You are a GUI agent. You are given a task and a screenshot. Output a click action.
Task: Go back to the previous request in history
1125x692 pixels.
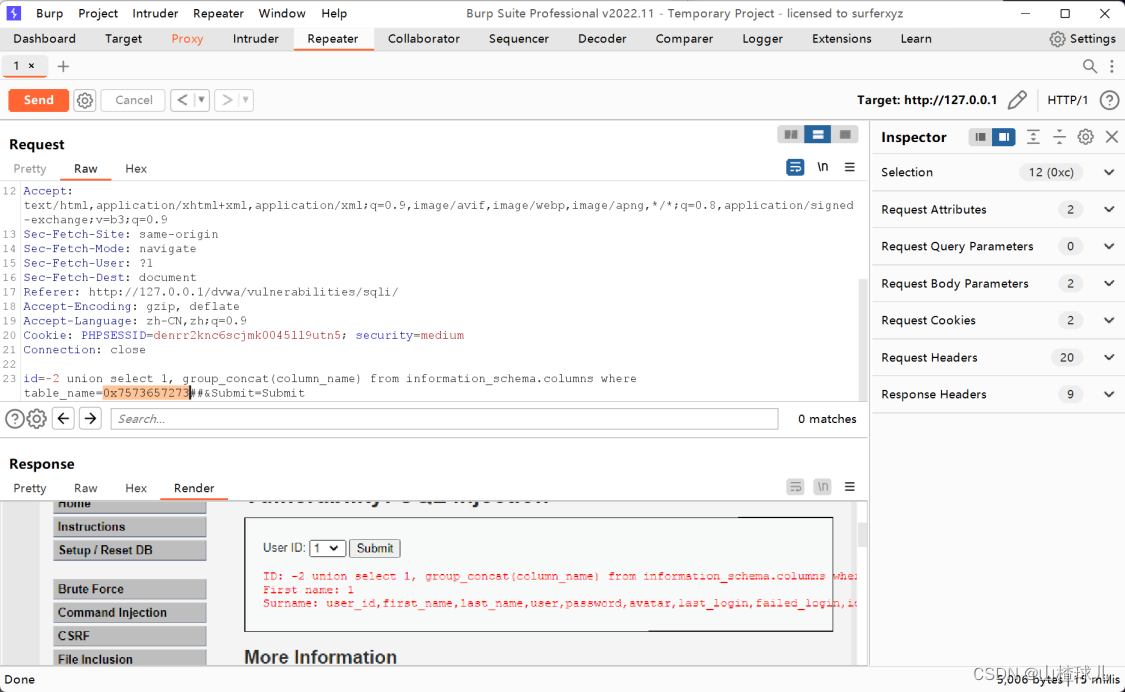pos(182,100)
